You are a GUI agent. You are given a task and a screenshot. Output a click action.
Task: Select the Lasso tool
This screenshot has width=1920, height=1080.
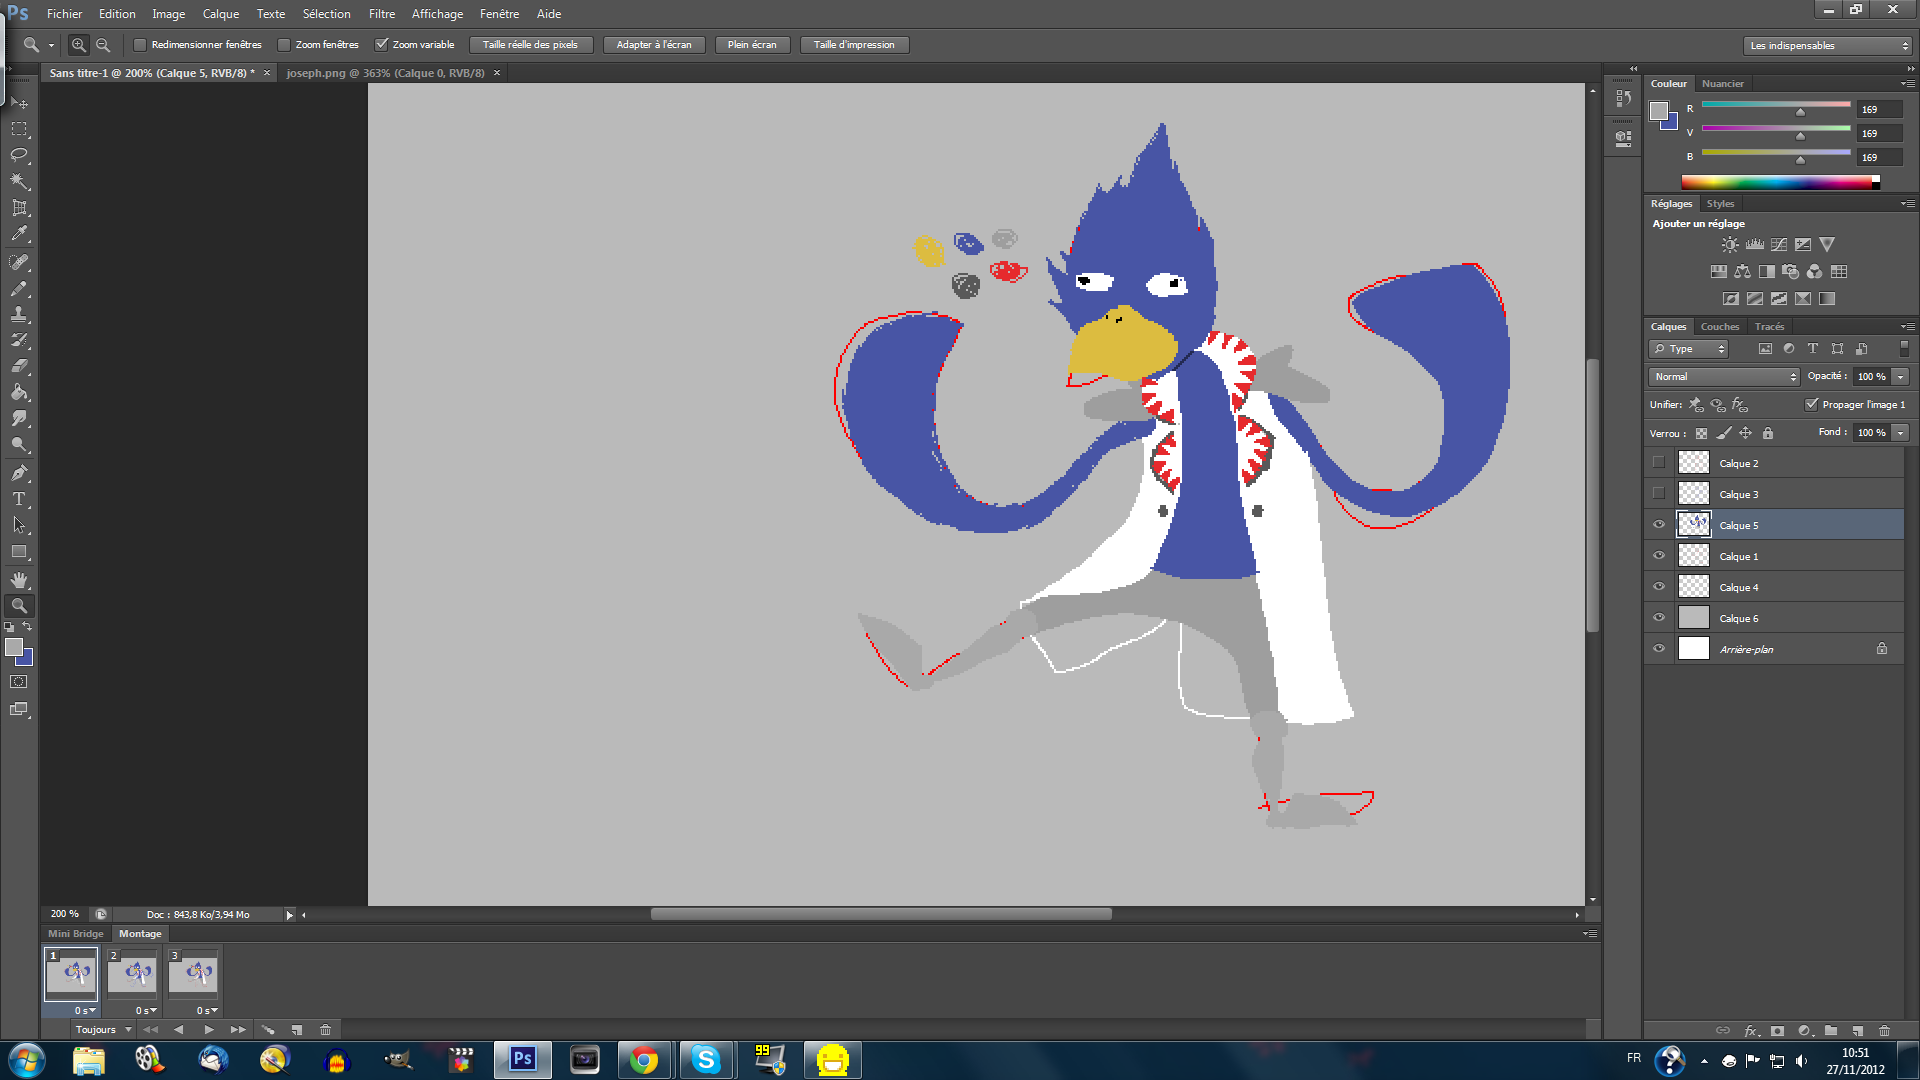[19, 155]
